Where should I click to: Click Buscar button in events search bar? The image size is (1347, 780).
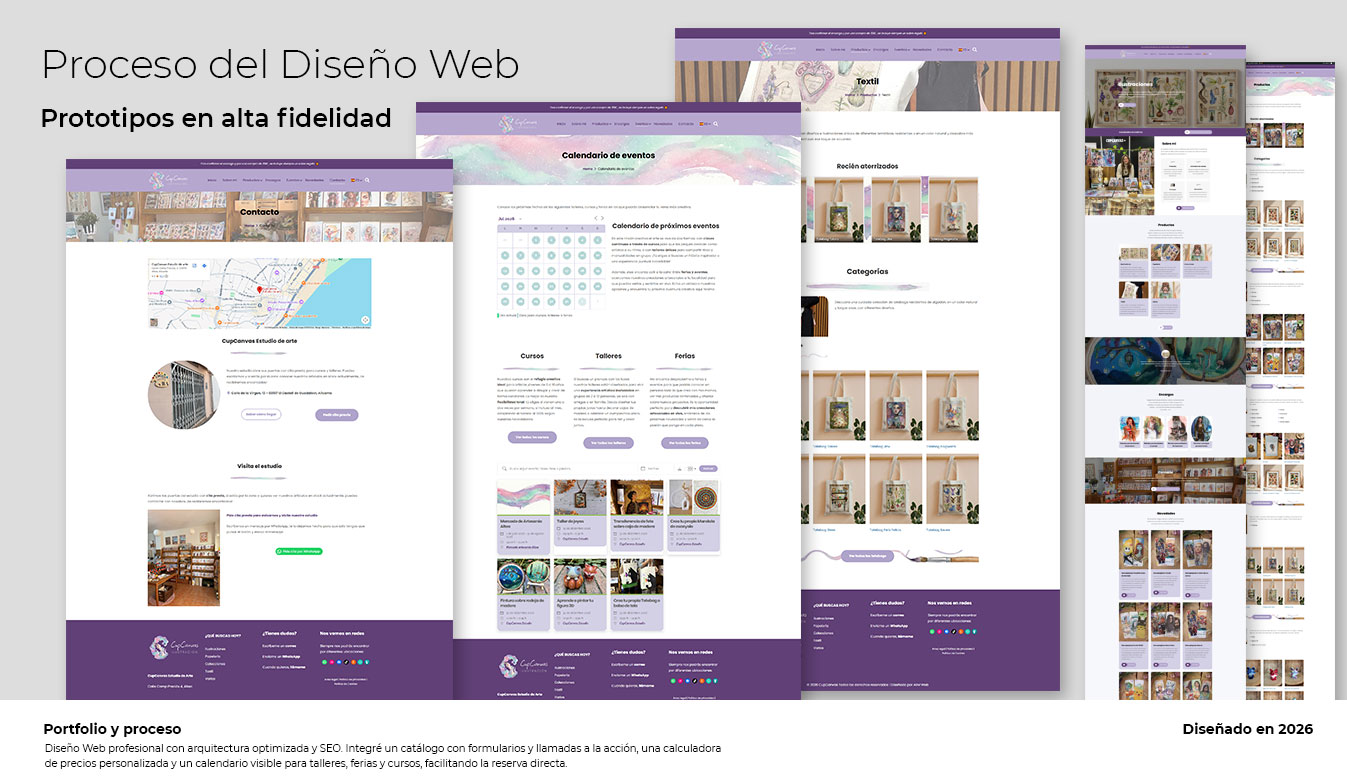[708, 468]
